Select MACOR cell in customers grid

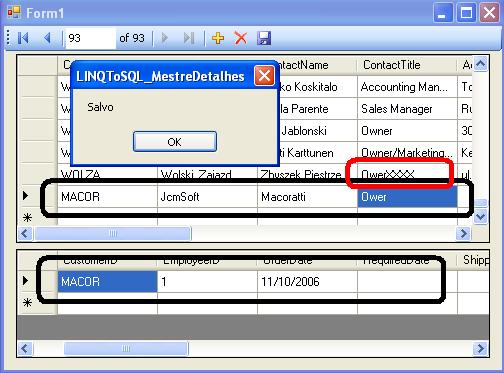point(107,197)
